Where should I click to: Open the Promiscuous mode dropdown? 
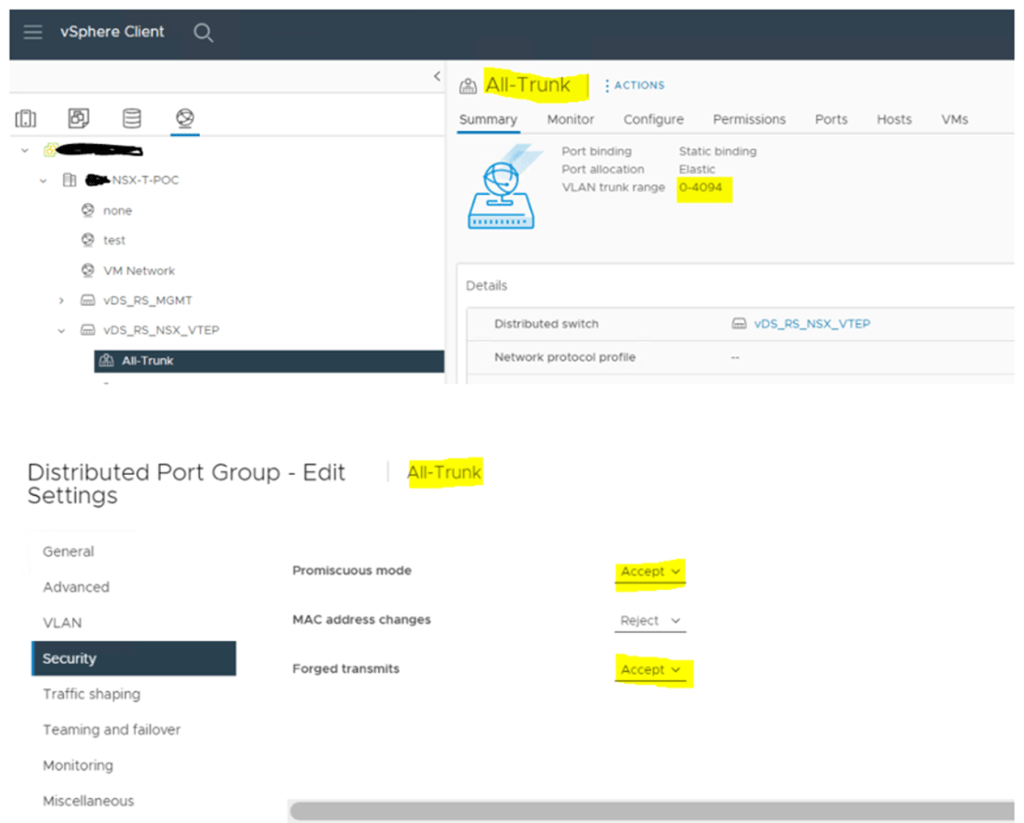pyautogui.click(x=650, y=572)
